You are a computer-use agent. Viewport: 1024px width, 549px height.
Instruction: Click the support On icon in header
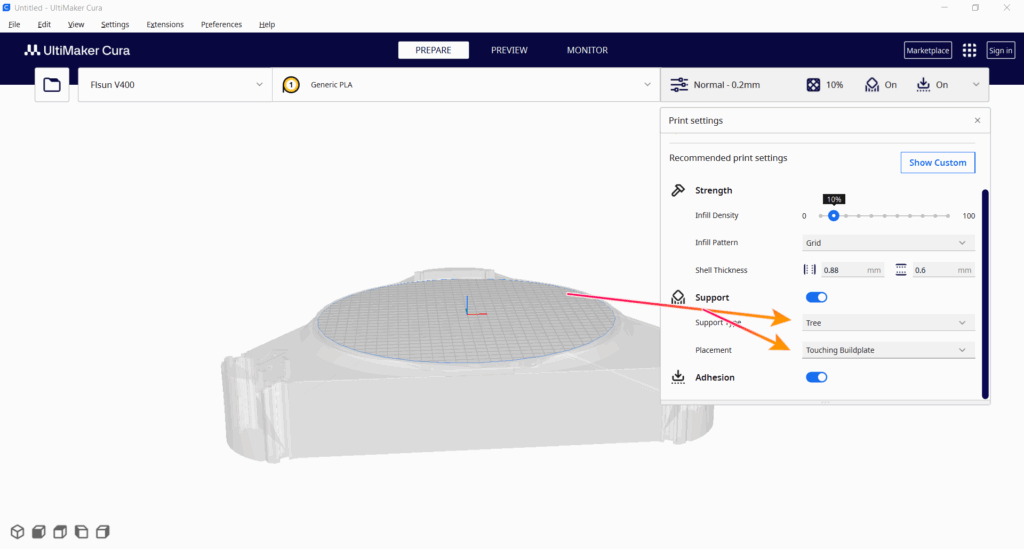[x=872, y=85]
